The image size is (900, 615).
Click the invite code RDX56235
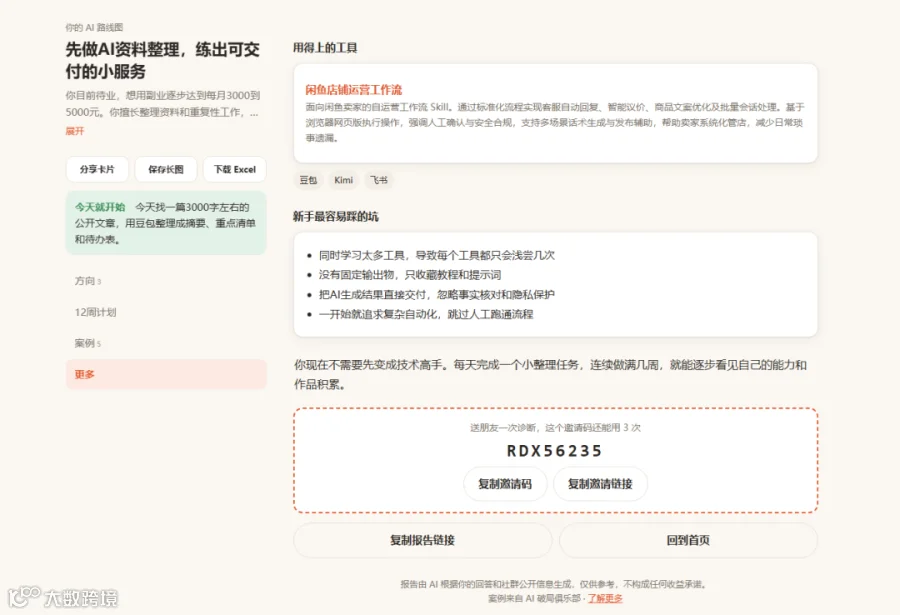click(554, 451)
